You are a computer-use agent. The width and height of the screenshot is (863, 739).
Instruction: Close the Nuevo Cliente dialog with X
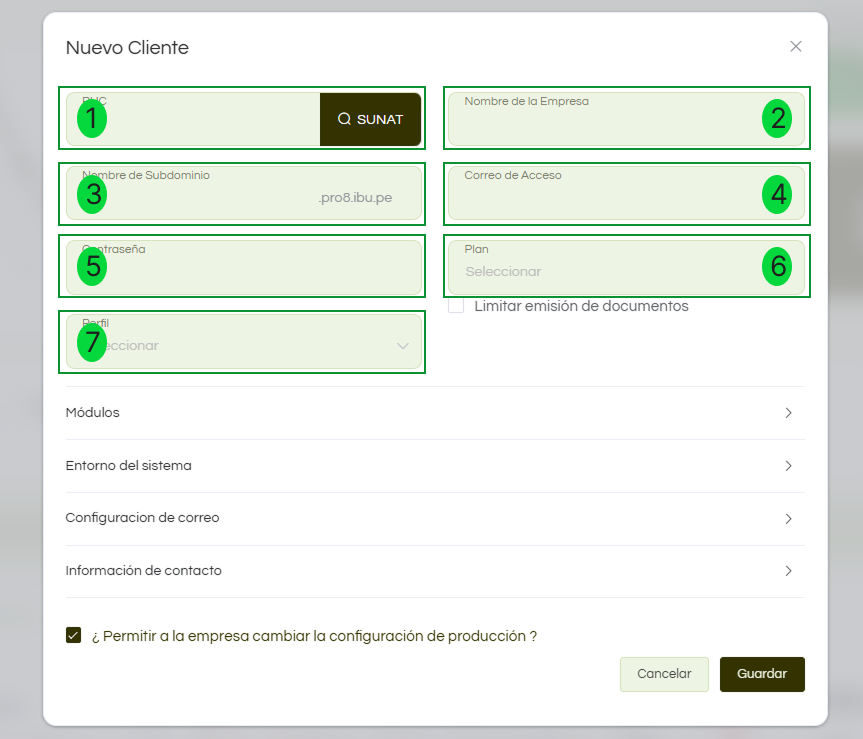796,47
